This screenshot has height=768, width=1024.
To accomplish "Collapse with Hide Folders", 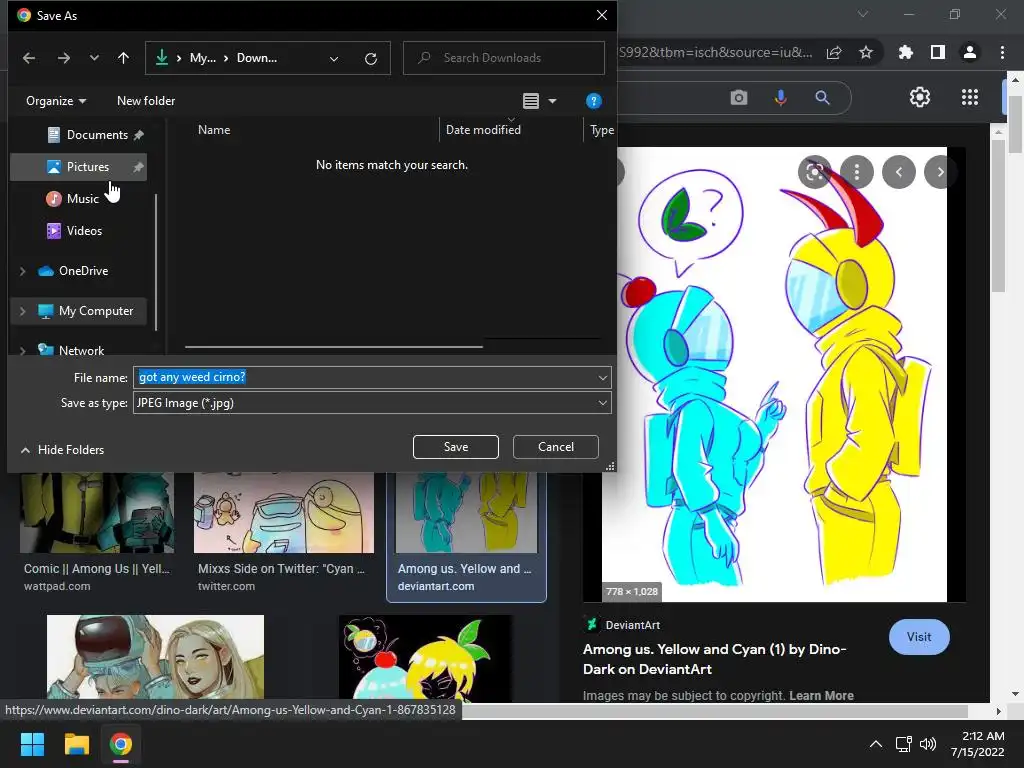I will 62,450.
